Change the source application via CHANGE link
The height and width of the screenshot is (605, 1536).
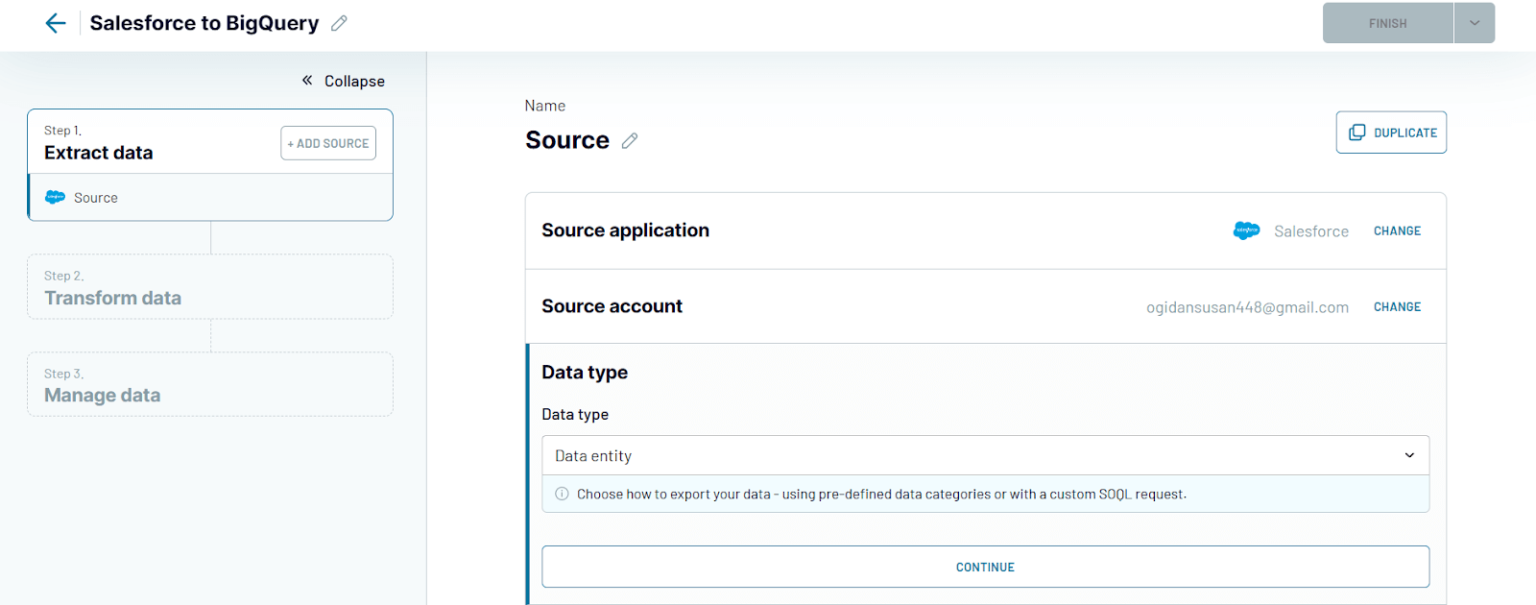click(x=1396, y=230)
